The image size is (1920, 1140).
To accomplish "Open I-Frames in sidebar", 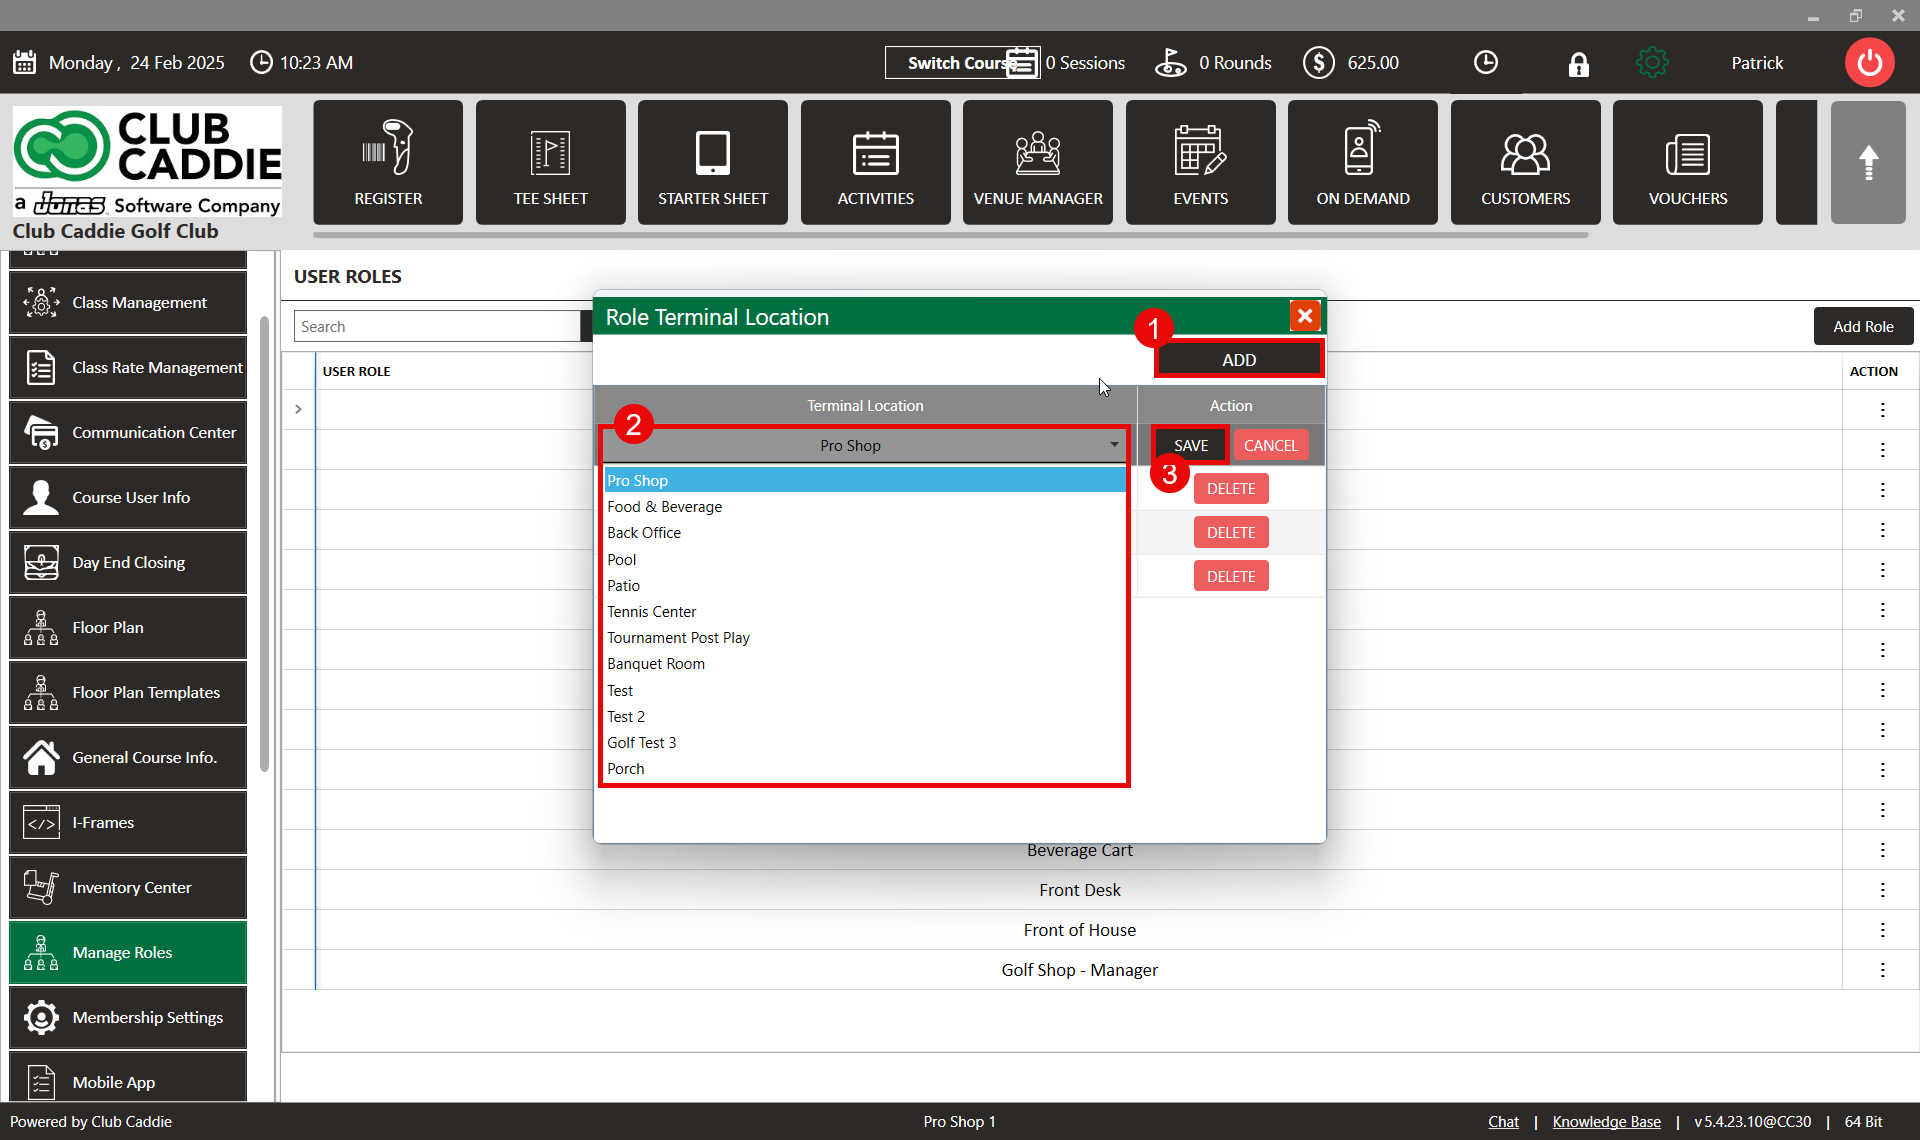I will 128,822.
